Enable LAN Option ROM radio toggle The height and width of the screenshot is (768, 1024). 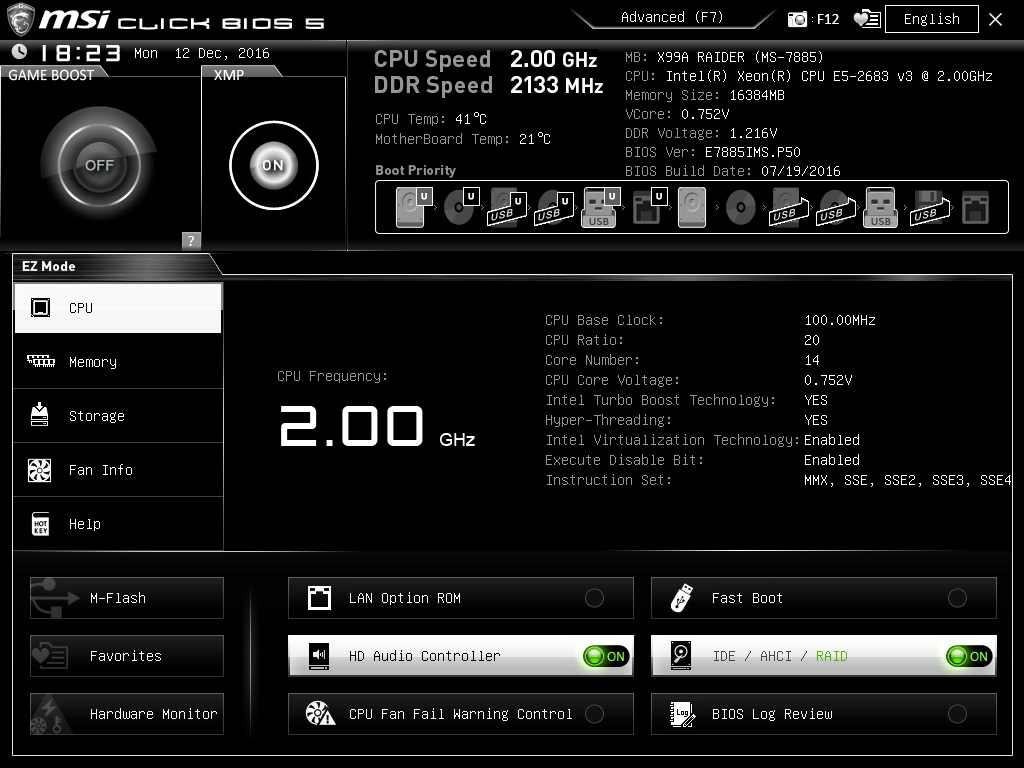[x=594, y=598]
